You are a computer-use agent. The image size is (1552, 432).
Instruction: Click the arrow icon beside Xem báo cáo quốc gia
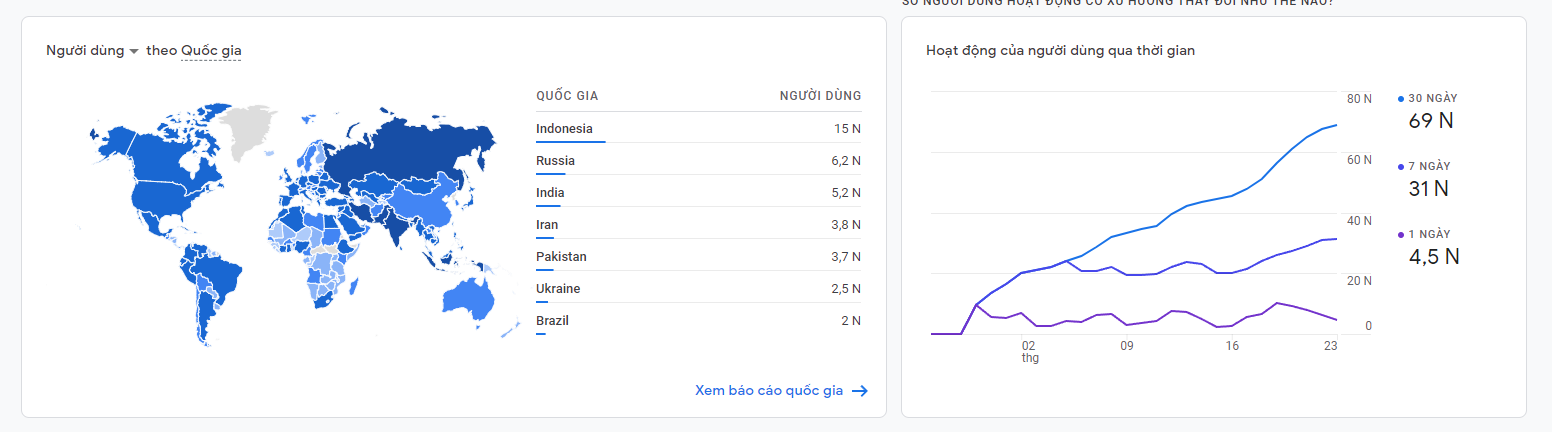coord(859,391)
